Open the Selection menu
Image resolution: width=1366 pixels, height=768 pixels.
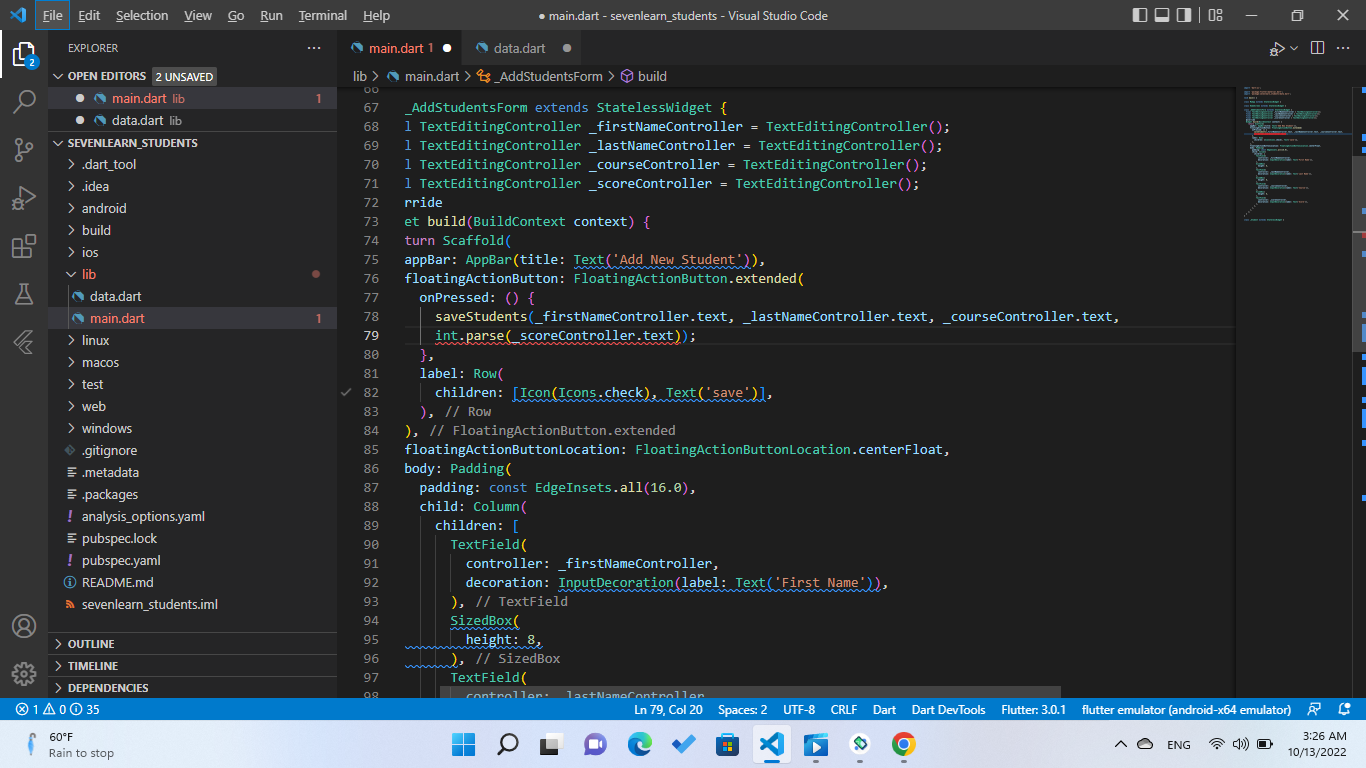click(142, 16)
